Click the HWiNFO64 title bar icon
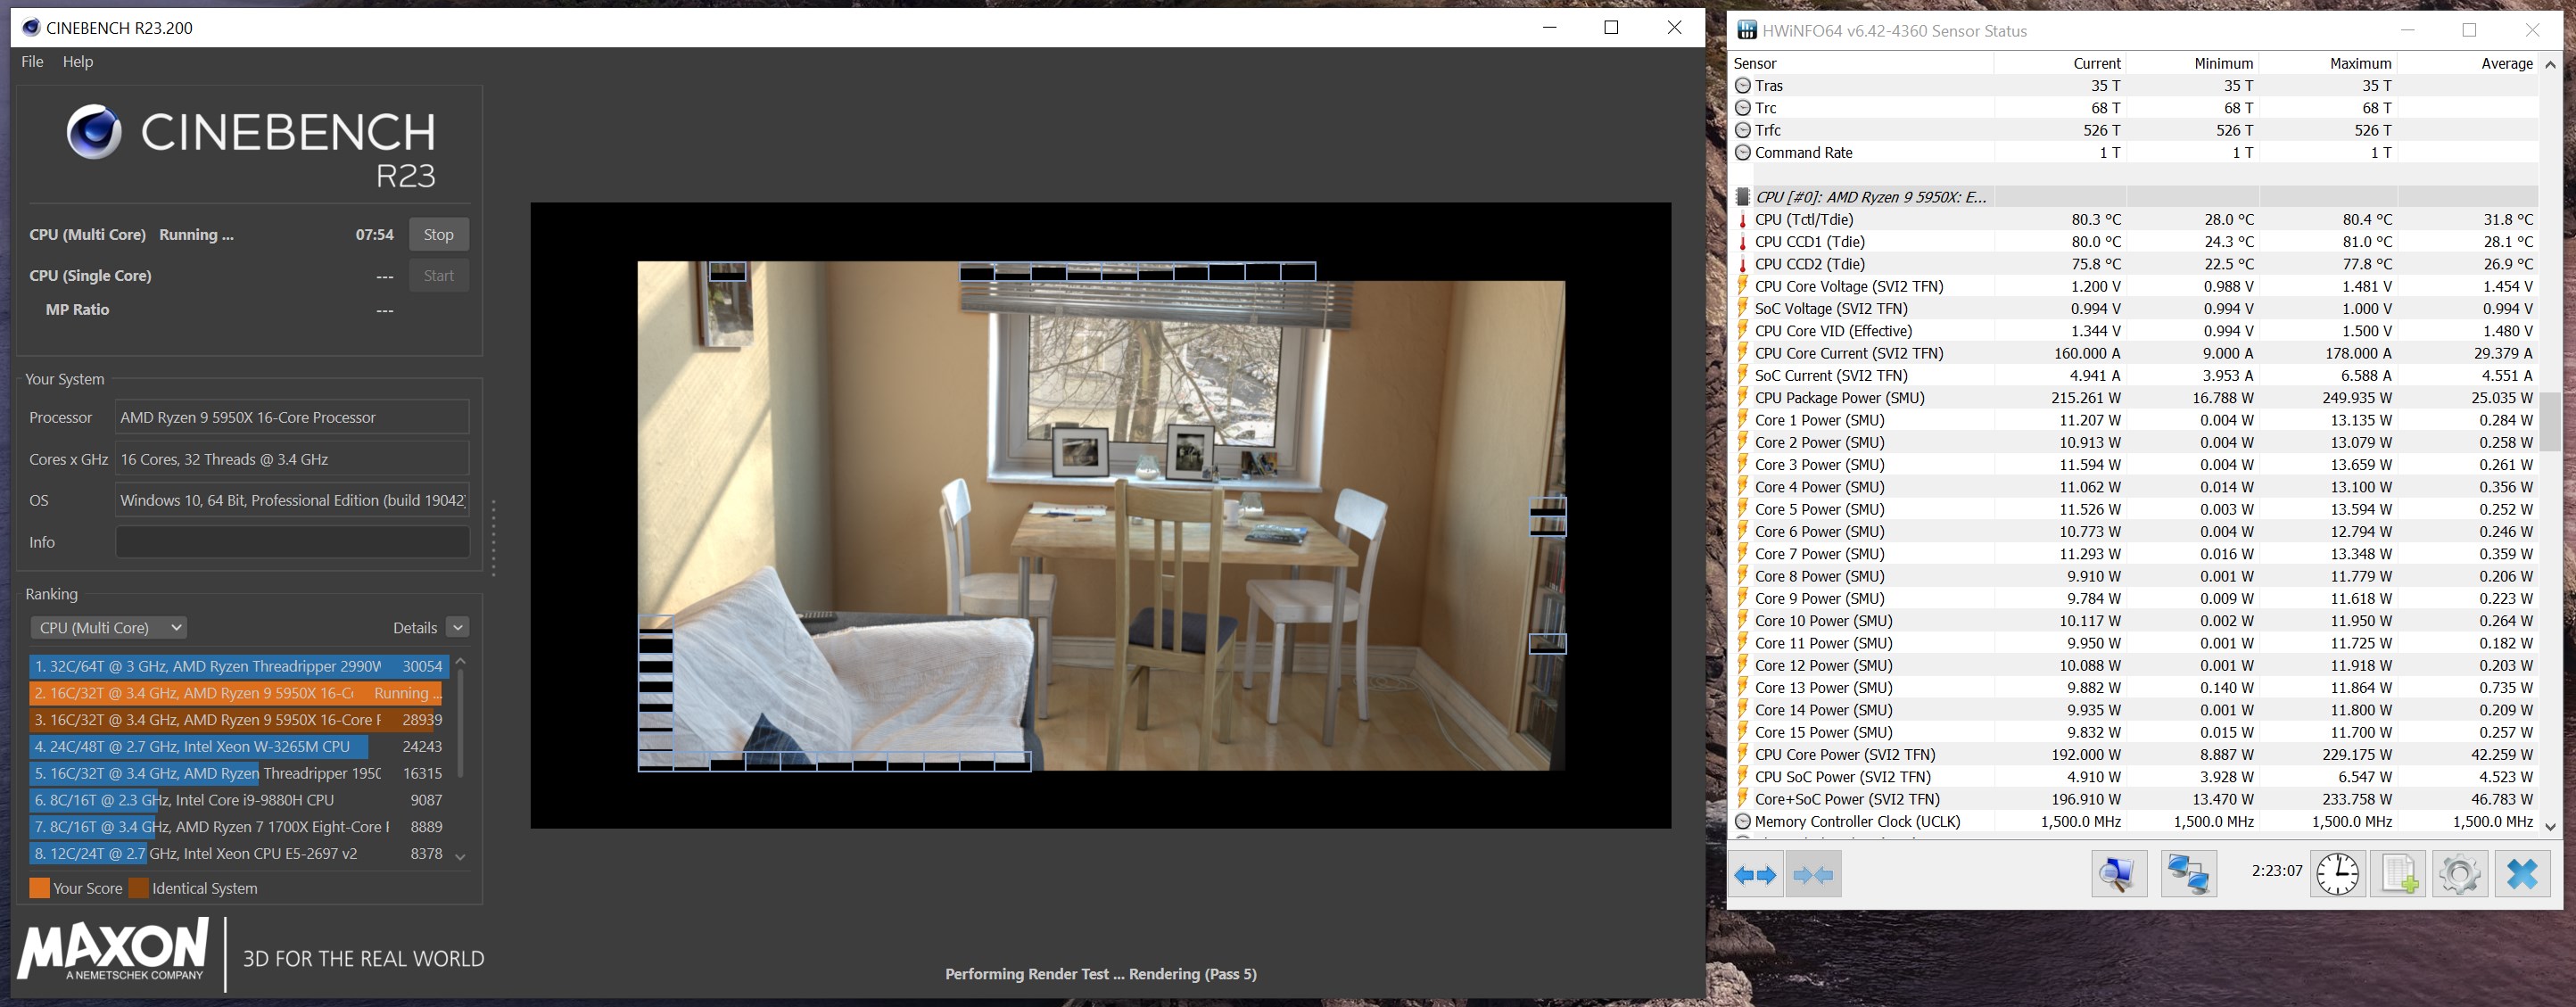The width and height of the screenshot is (2576, 1007). (x=1746, y=30)
